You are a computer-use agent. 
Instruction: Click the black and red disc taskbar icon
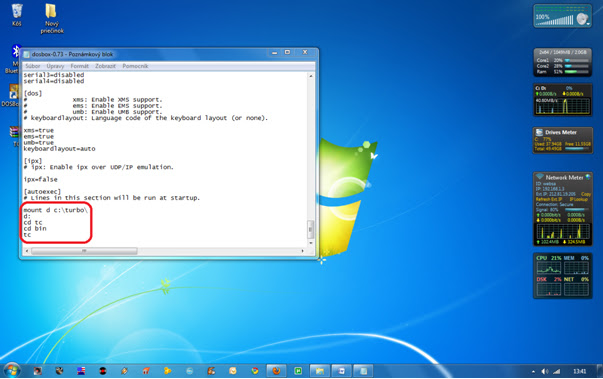pyautogui.click(x=103, y=371)
